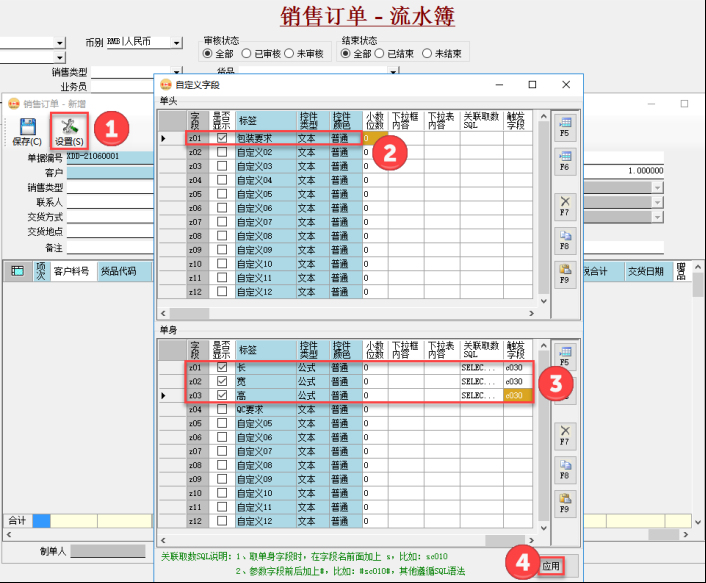Uncheck 是否显示 for 单身 z02 宽
Screen dimensions: 706x583
tap(222, 381)
